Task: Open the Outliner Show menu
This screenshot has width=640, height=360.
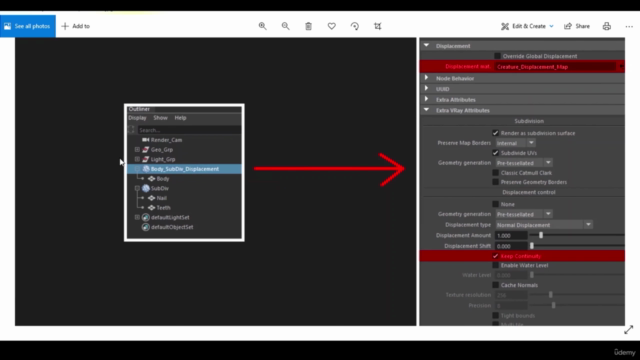Action: click(160, 118)
